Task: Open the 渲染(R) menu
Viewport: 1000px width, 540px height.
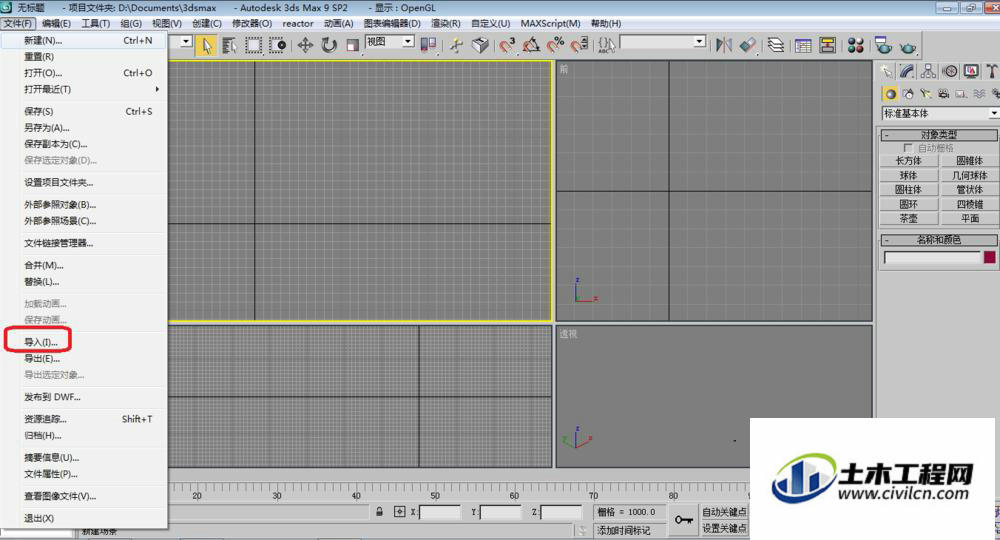Action: [445, 24]
